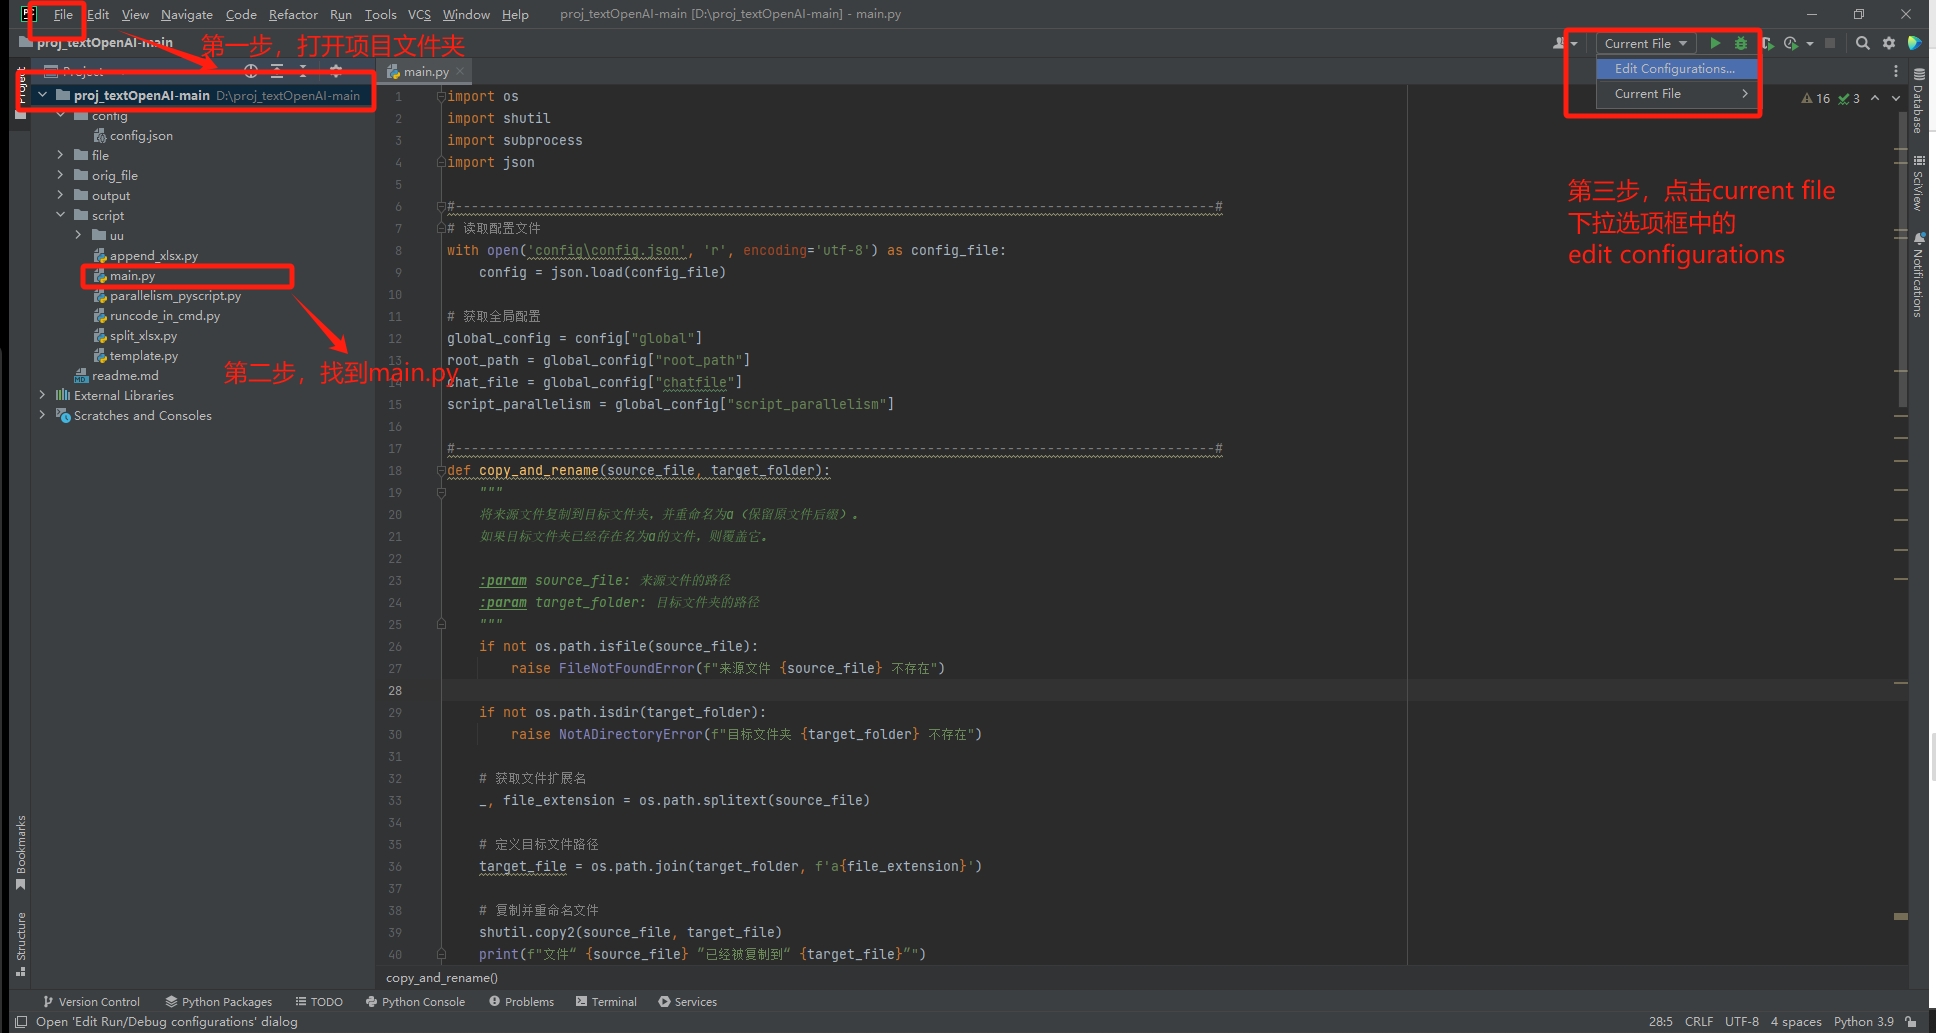Screen dimensions: 1936x1033
Task: Open Project panel options gear
Action: point(336,71)
